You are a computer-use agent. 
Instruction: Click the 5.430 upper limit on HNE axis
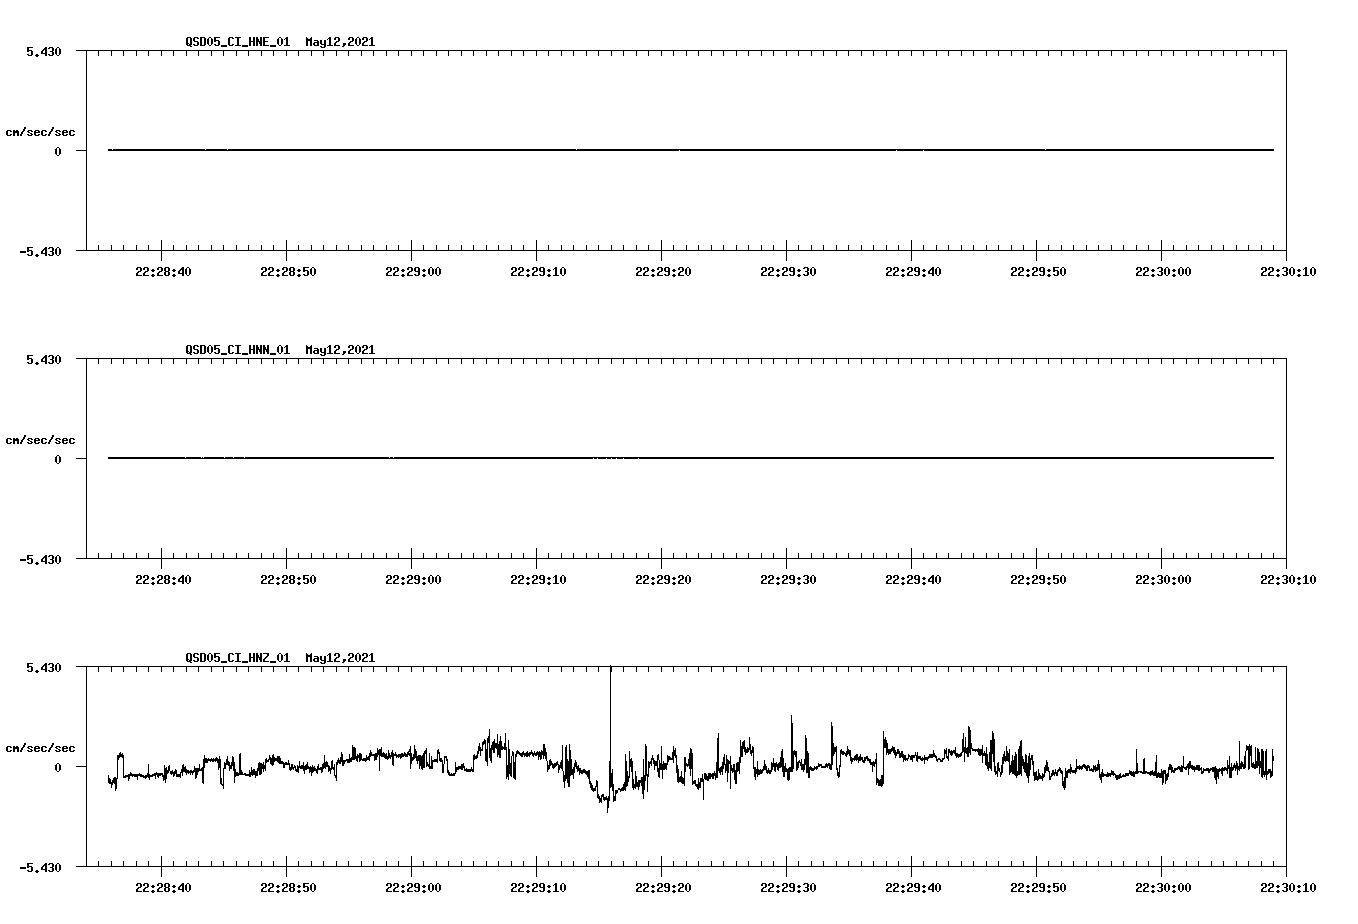point(44,51)
